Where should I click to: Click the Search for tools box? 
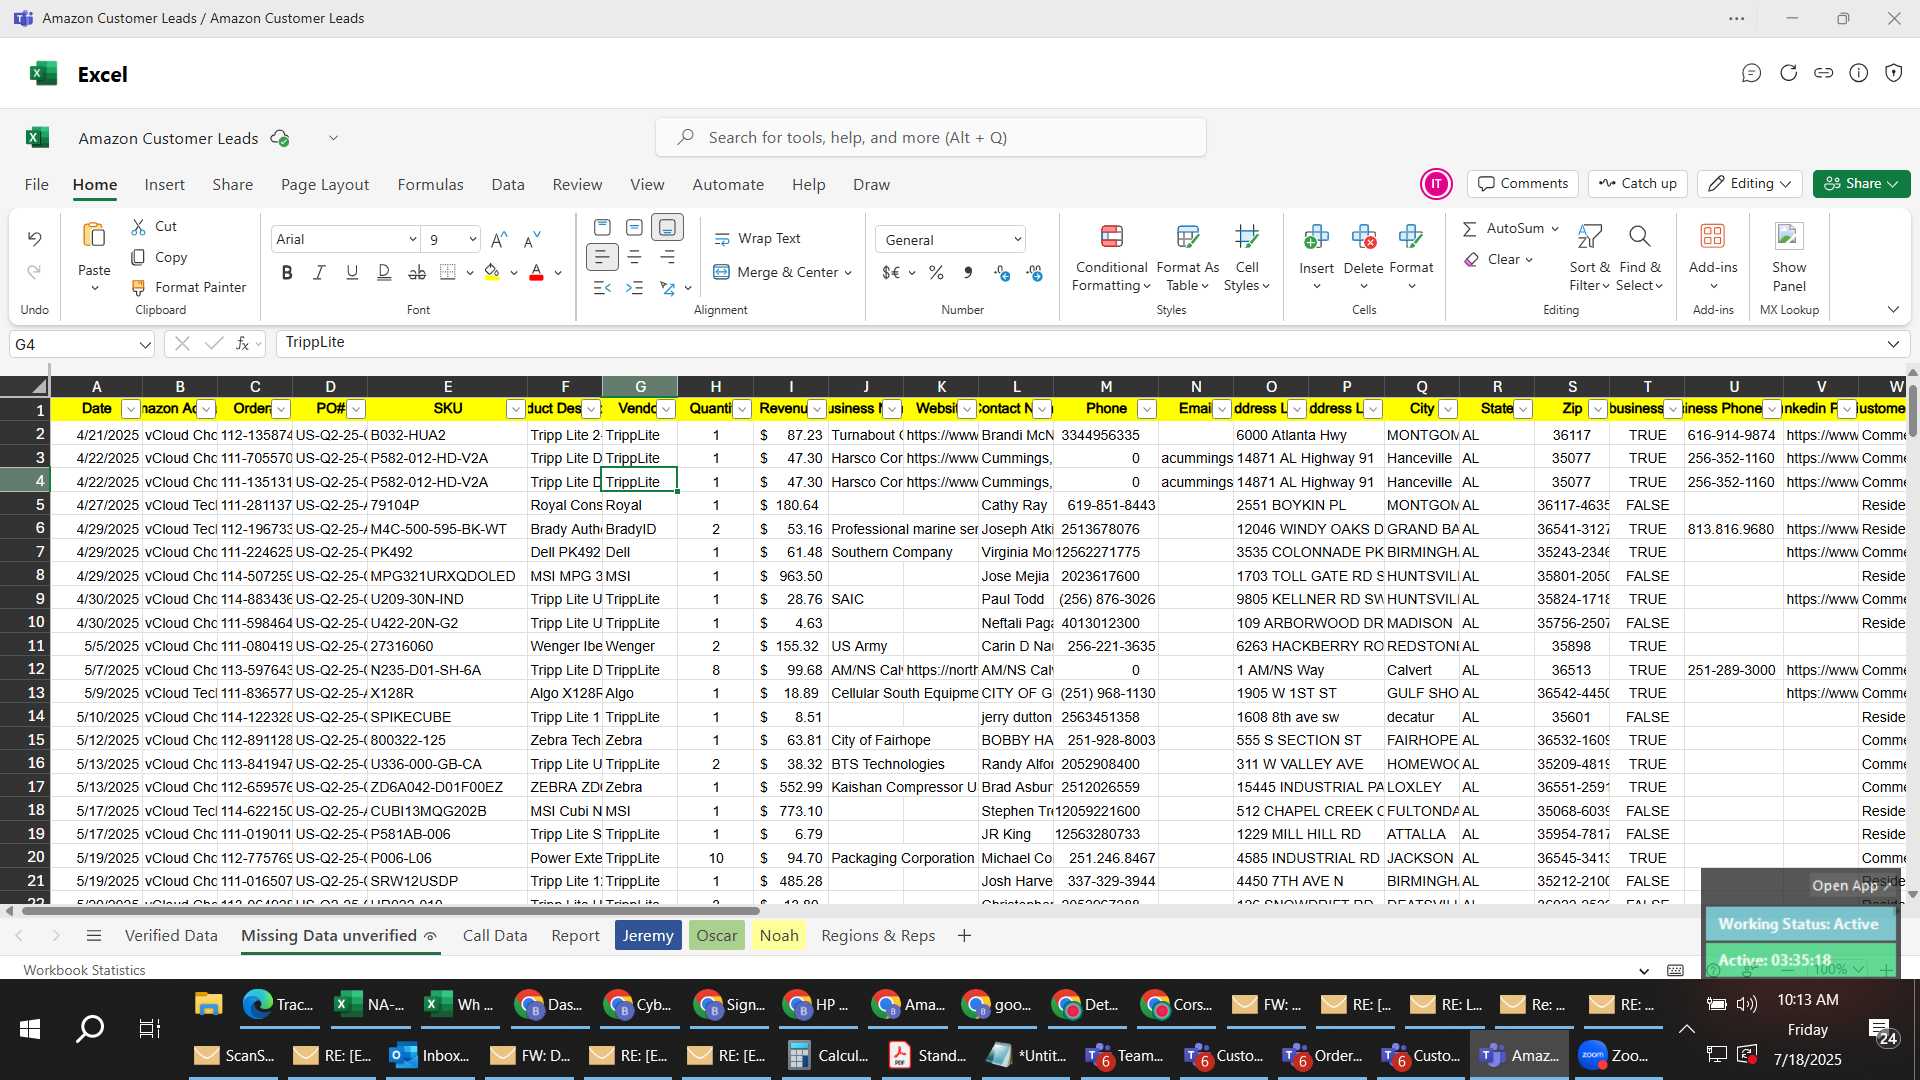(x=930, y=138)
